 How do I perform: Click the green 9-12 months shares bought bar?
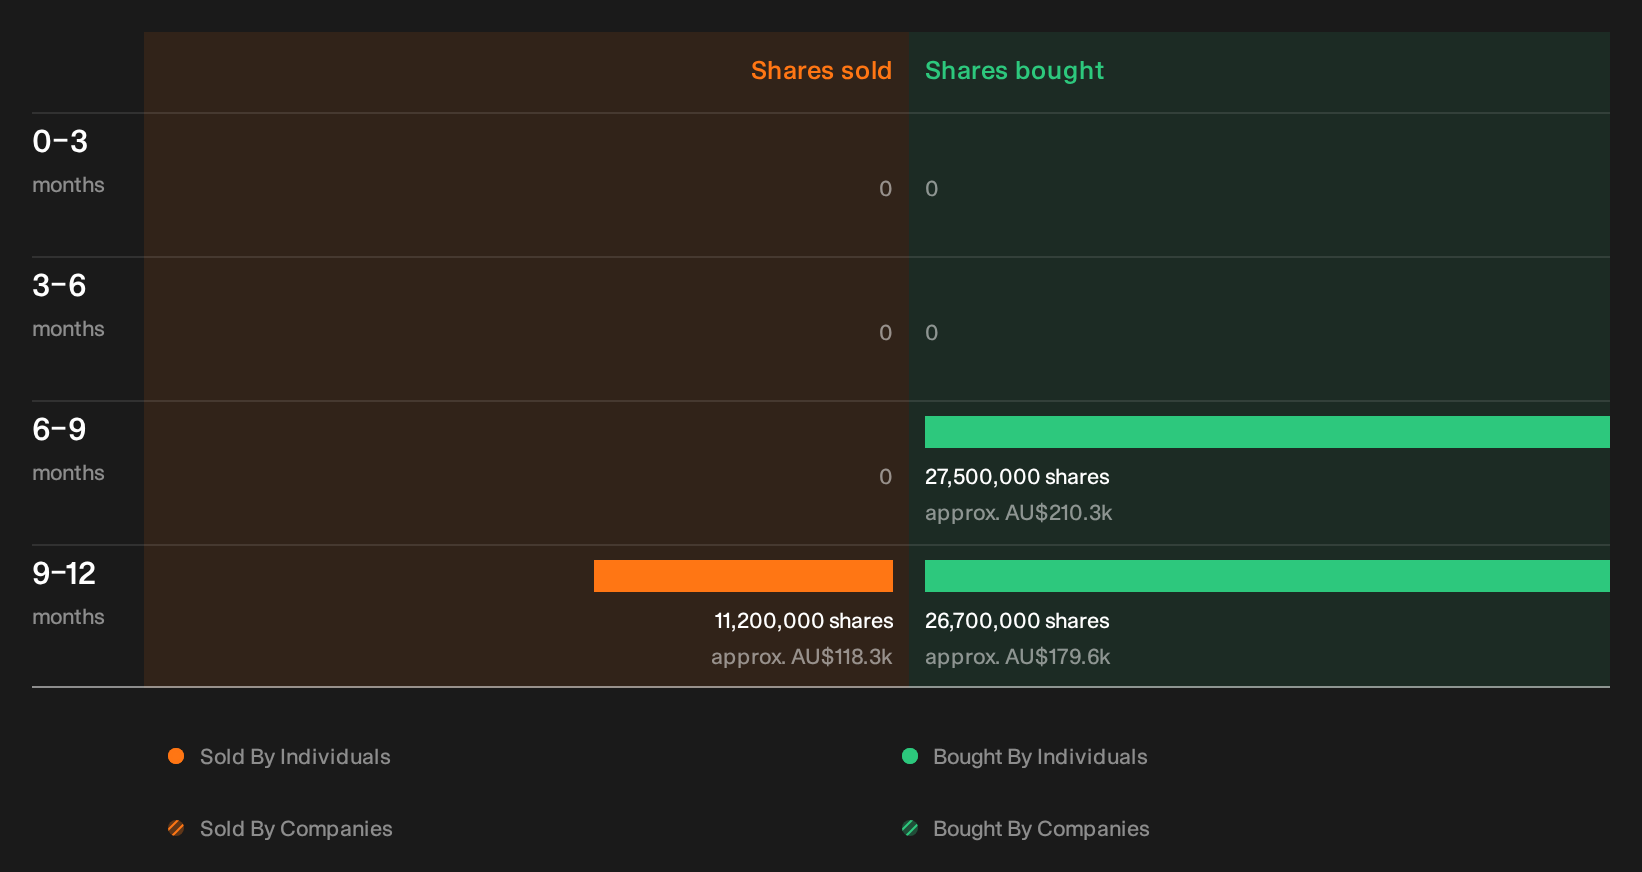(1267, 576)
